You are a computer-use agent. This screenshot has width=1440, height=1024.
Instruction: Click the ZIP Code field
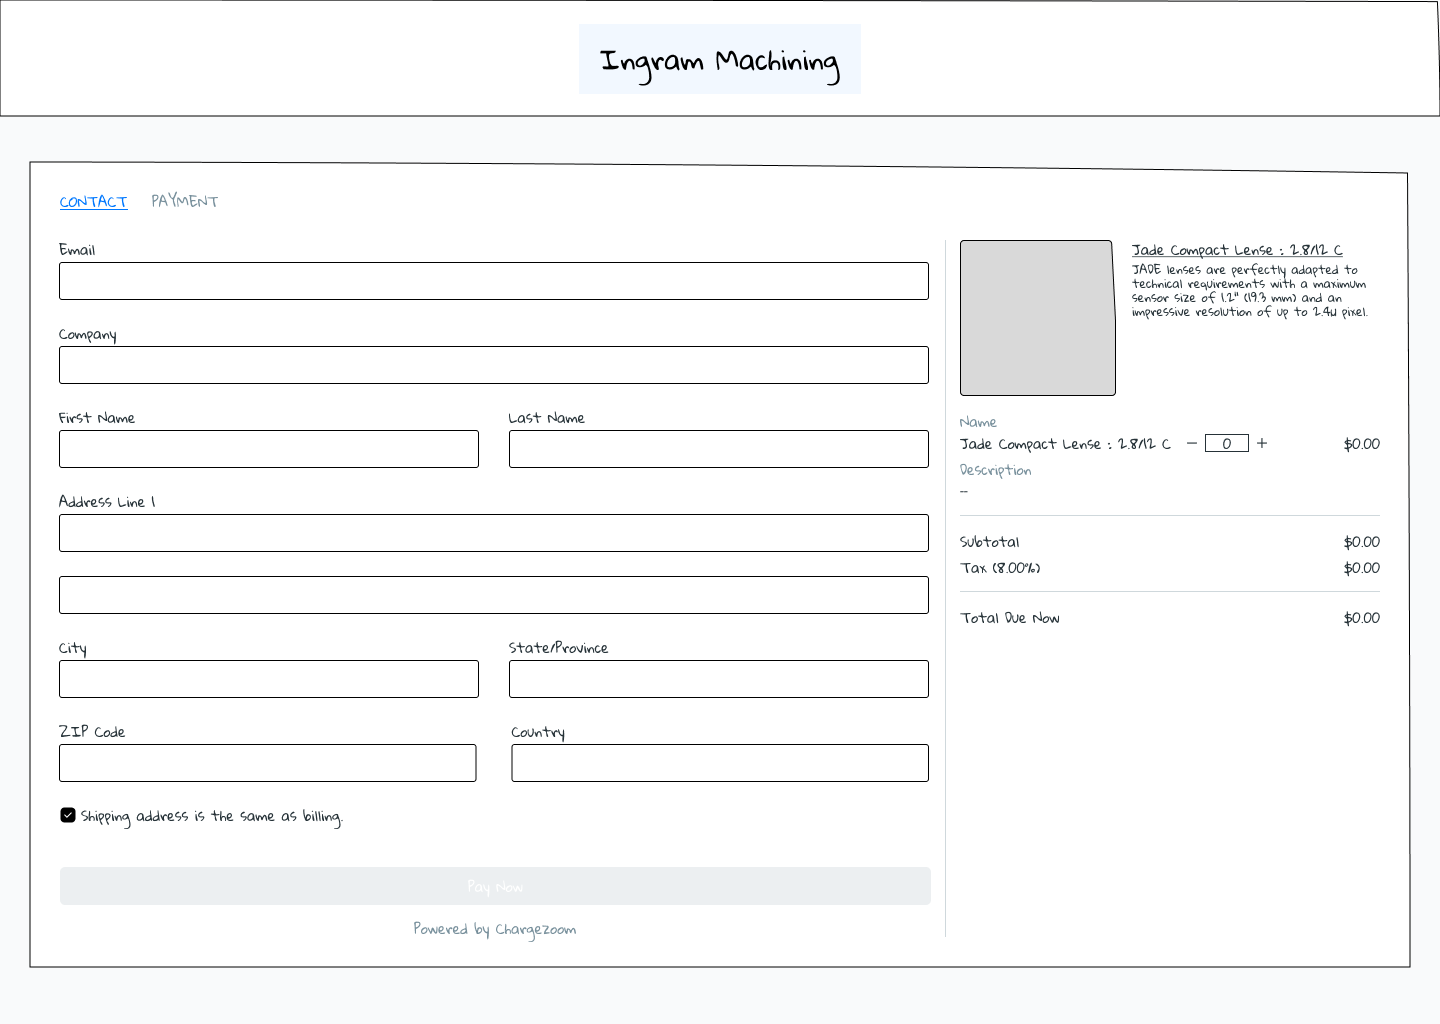pos(268,763)
